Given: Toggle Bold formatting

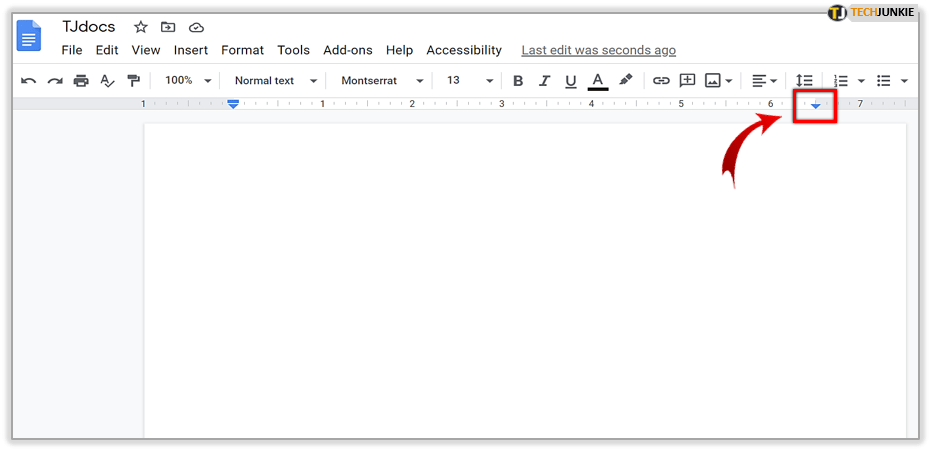Looking at the screenshot, I should (518, 81).
